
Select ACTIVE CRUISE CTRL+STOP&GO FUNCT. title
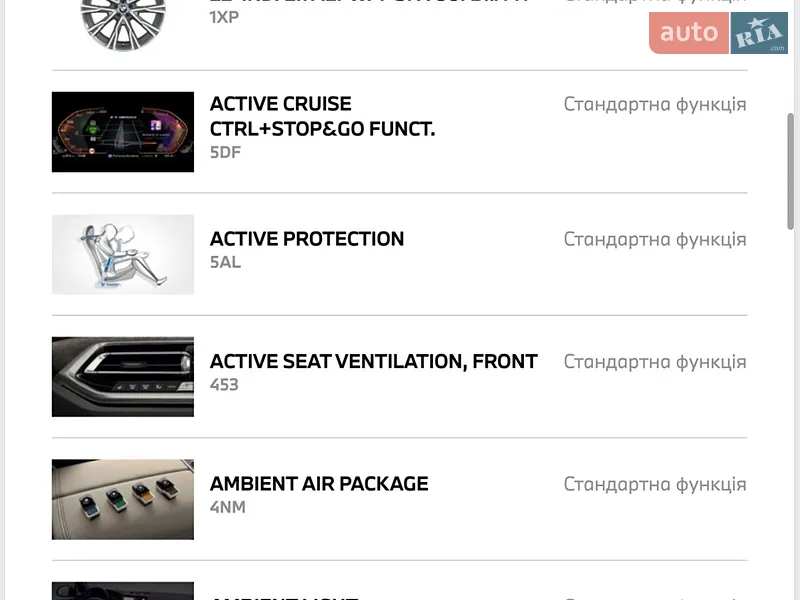[322, 116]
